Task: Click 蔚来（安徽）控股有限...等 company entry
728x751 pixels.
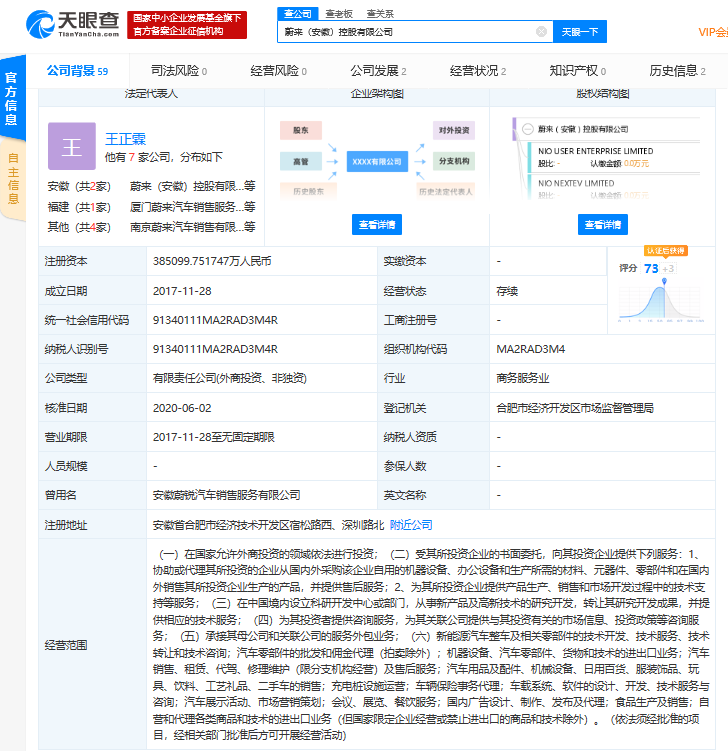Action: (x=193, y=186)
